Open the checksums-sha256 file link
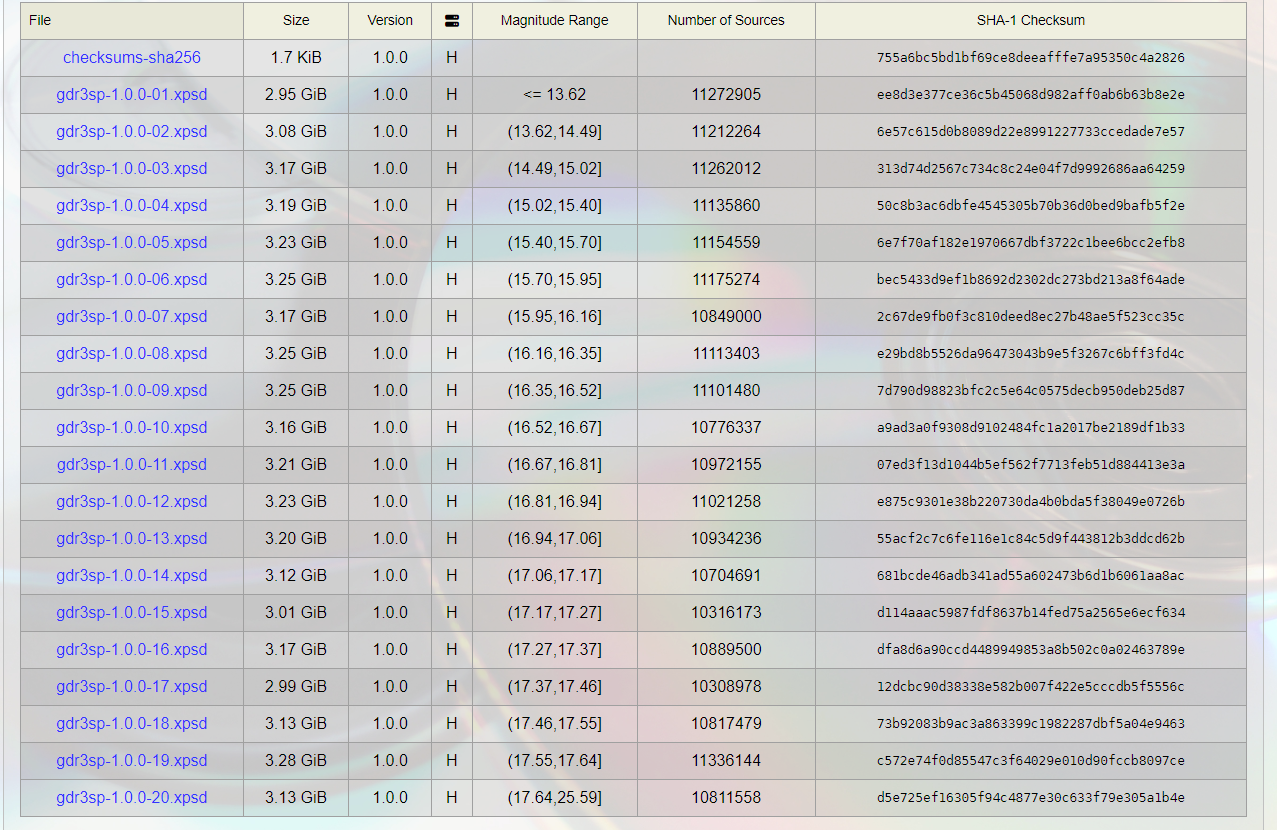 [x=132, y=57]
